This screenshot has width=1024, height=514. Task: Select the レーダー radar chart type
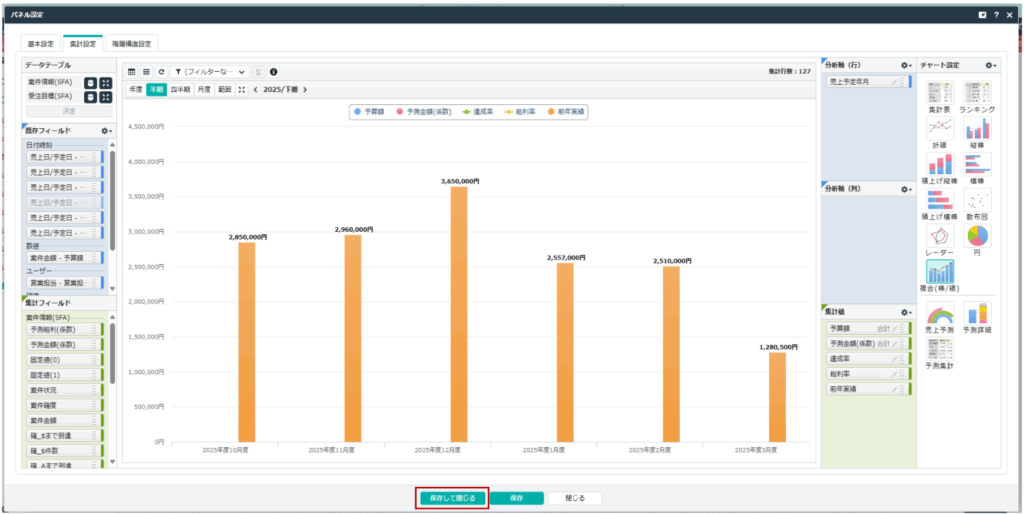(x=939, y=236)
